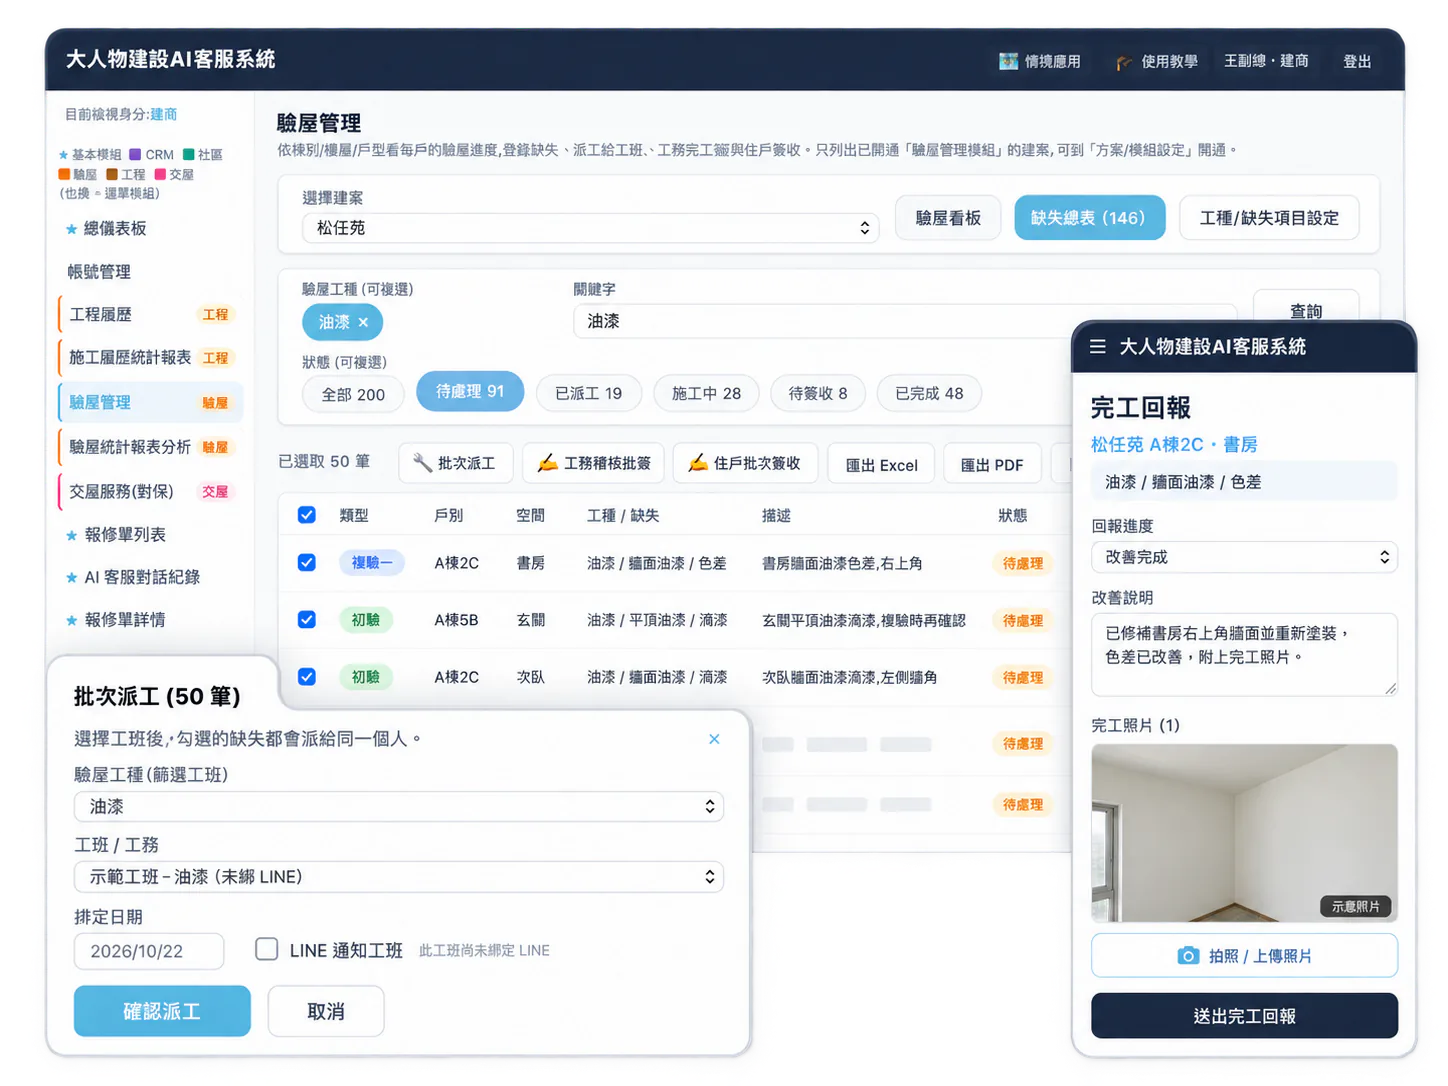Click the pen icon on 工務稽核批簽
Viewport: 1448px width, 1086px height.
(547, 463)
